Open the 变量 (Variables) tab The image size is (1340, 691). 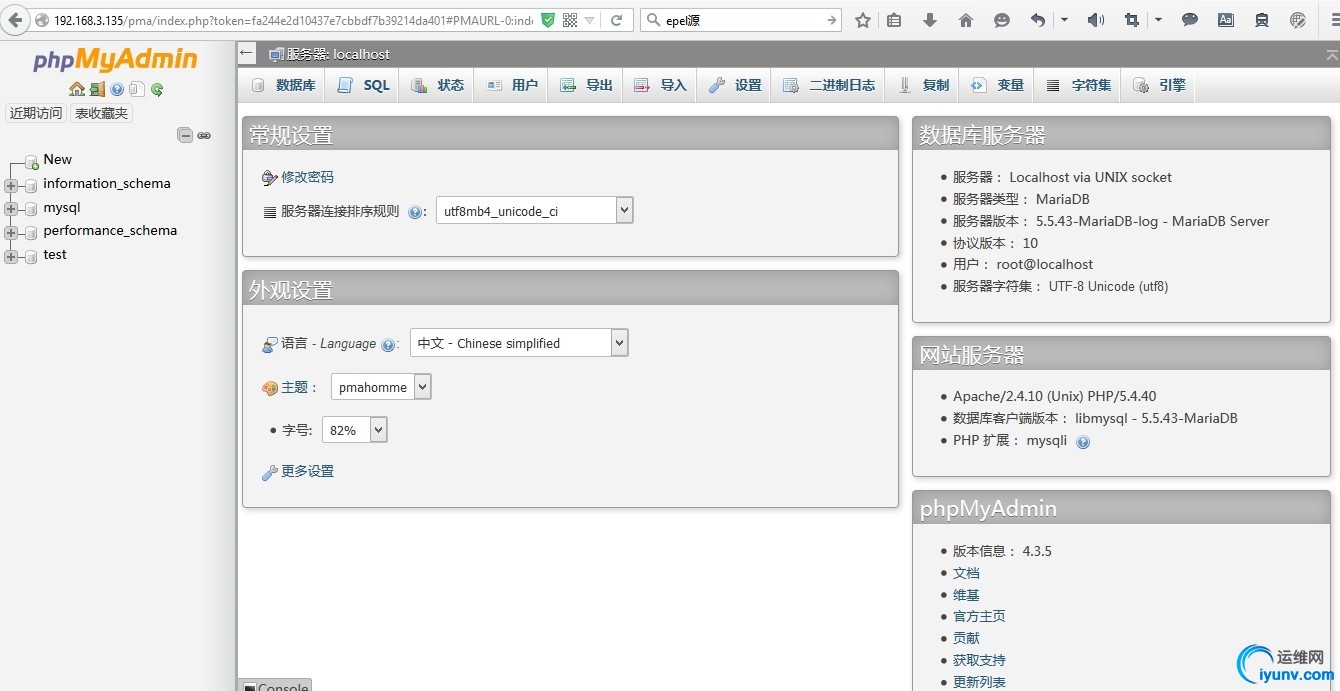(997, 85)
